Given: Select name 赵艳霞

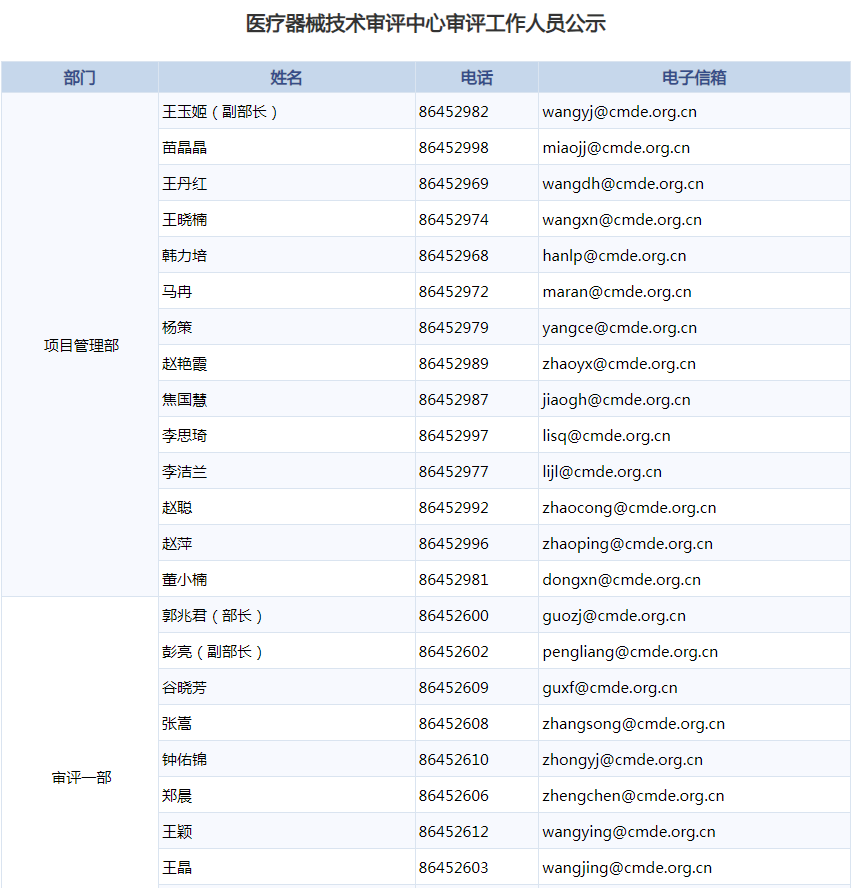Looking at the screenshot, I should [x=185, y=364].
